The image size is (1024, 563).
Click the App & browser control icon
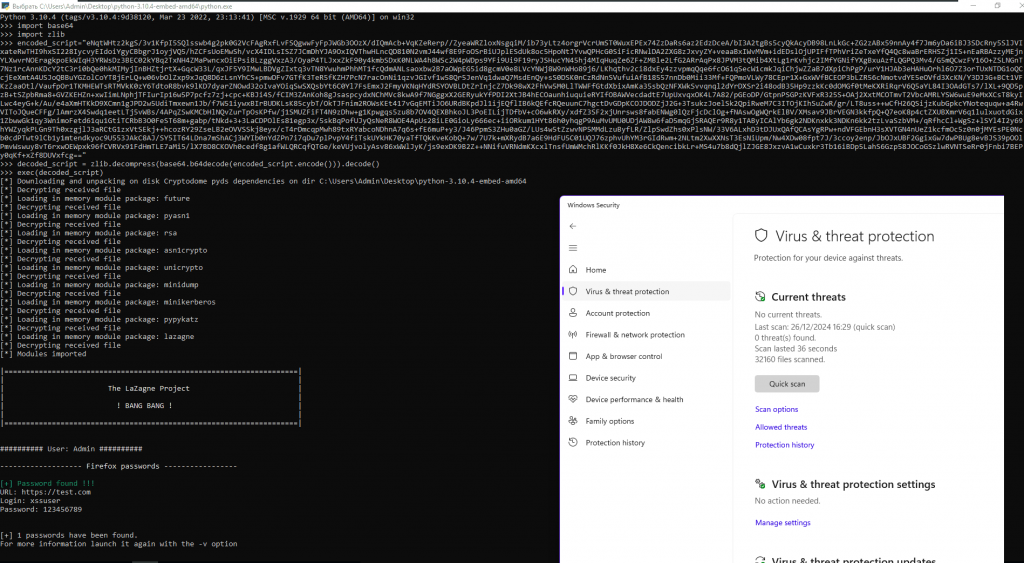click(x=573, y=356)
